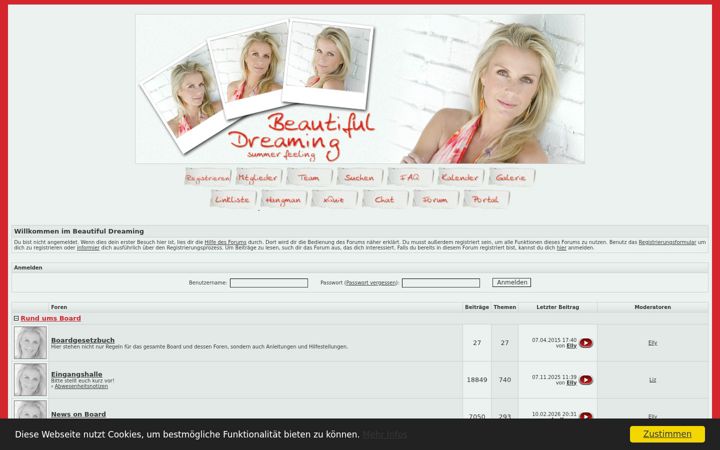Click the Passwort vergessen link
Image resolution: width=720 pixels, height=450 pixels.
371,283
